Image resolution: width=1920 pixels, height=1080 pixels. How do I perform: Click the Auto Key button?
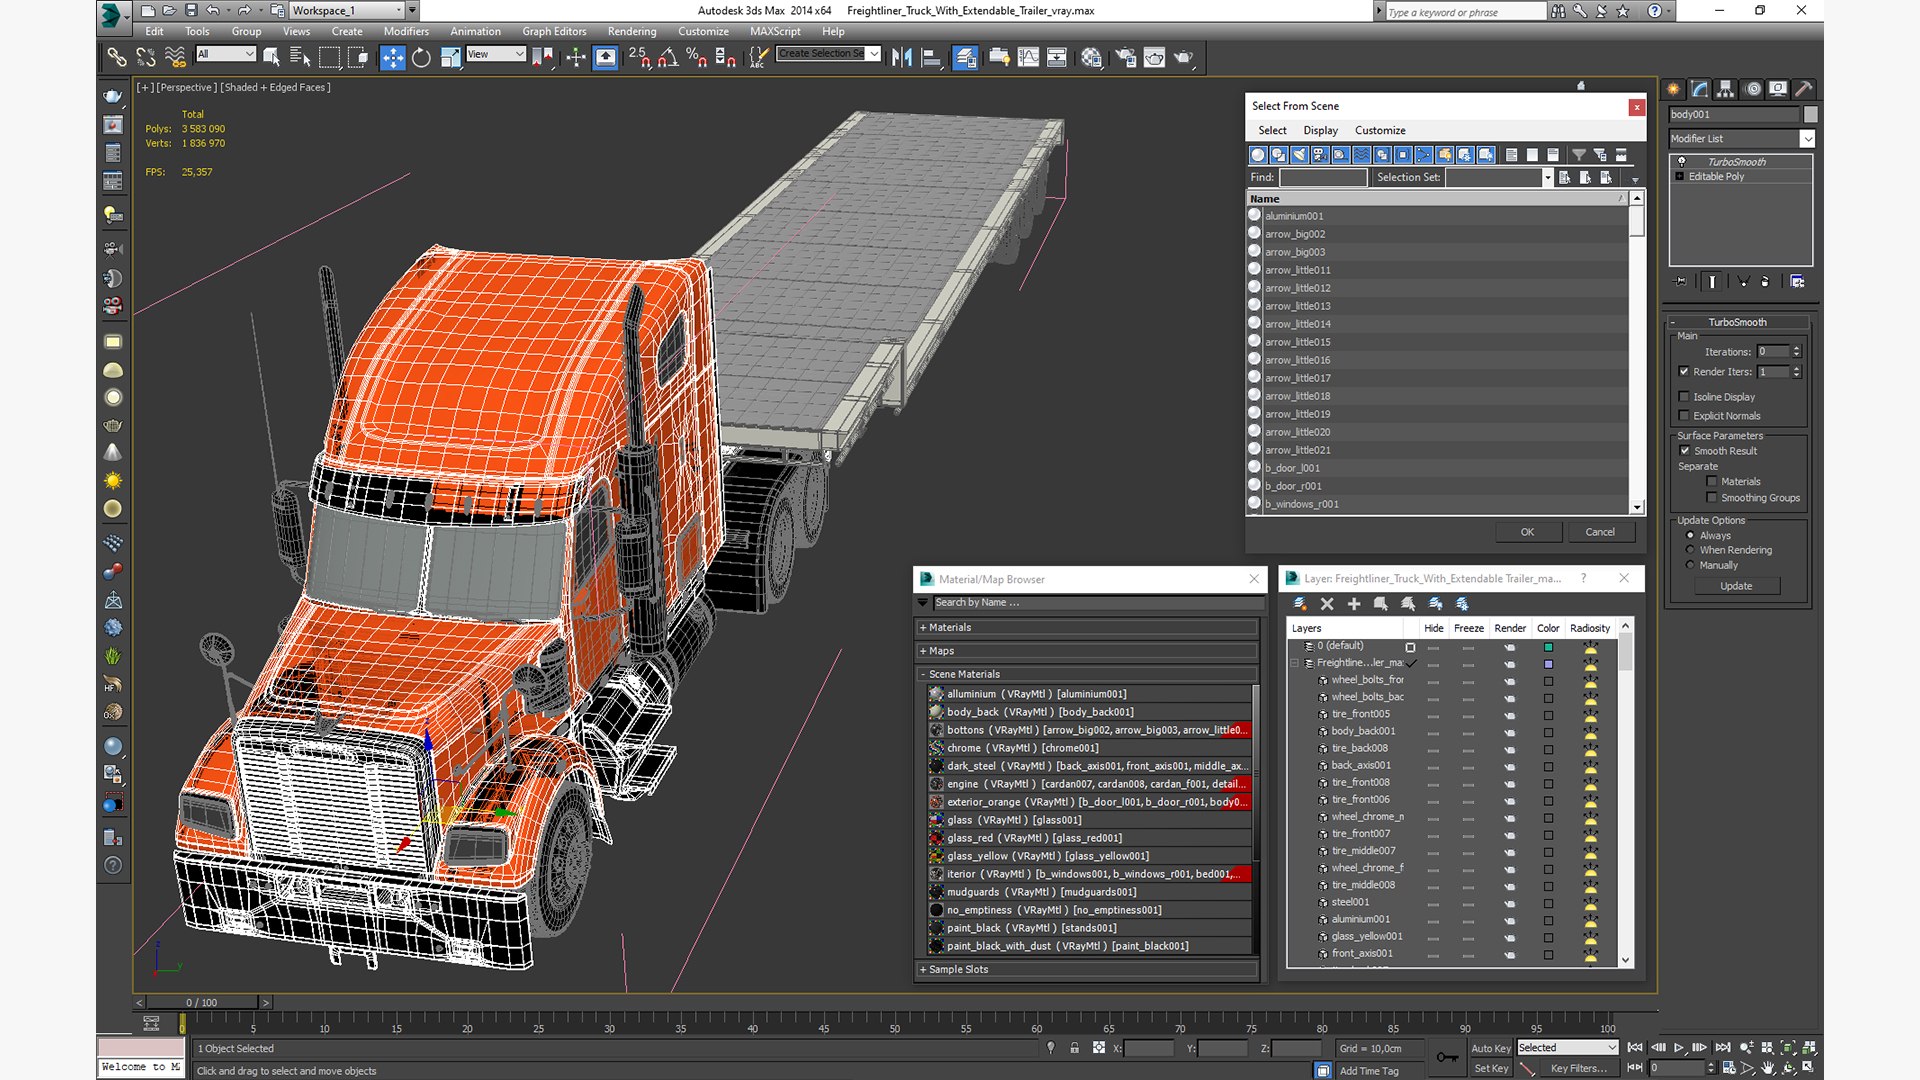pos(1490,1049)
